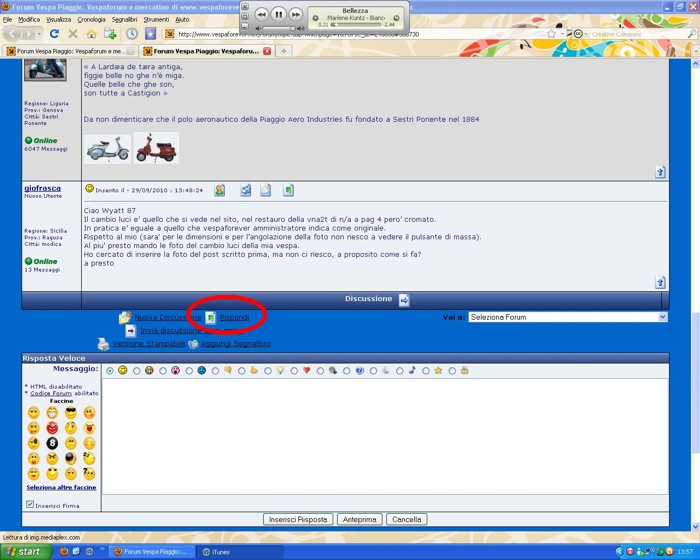The image size is (700, 560).
Task: Click the Inserisci Risposta button
Action: coord(298,519)
